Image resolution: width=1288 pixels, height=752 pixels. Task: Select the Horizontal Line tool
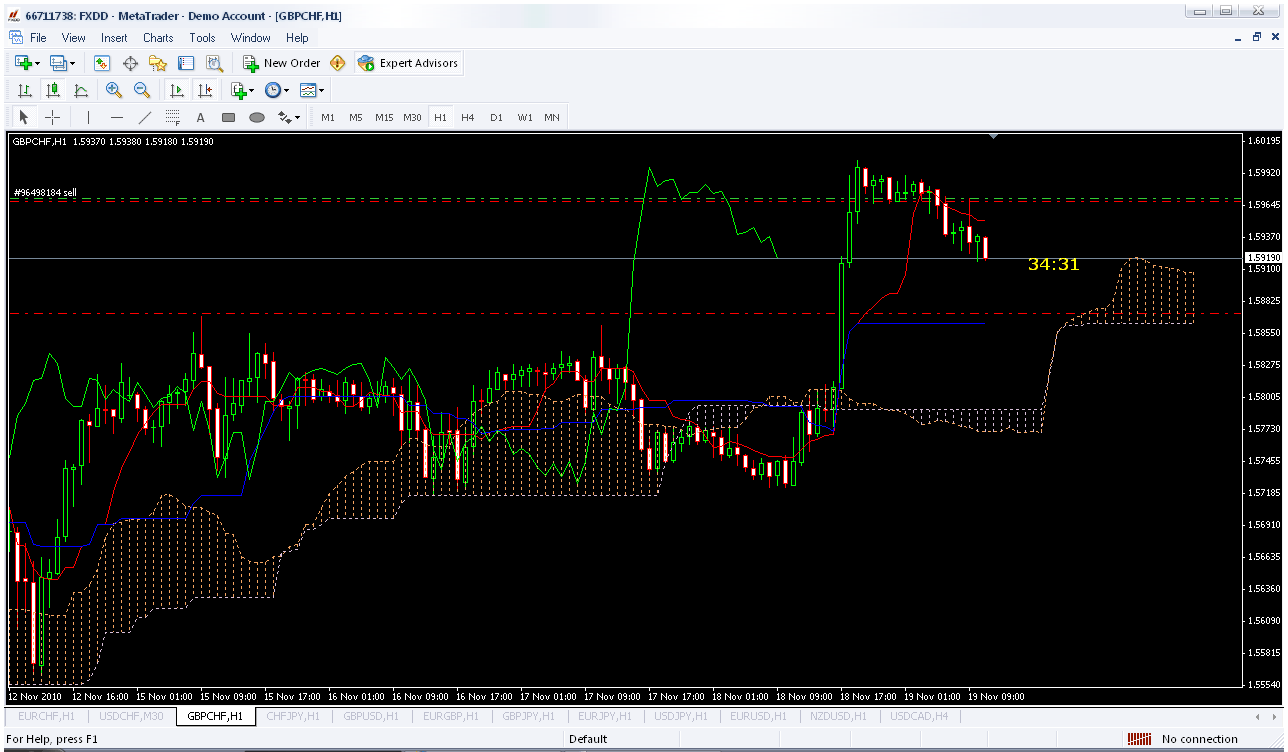point(116,117)
